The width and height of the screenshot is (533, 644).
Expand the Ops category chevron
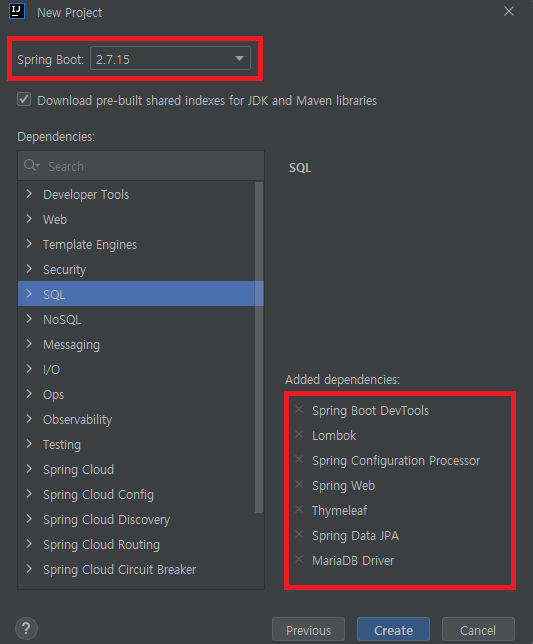click(29, 394)
